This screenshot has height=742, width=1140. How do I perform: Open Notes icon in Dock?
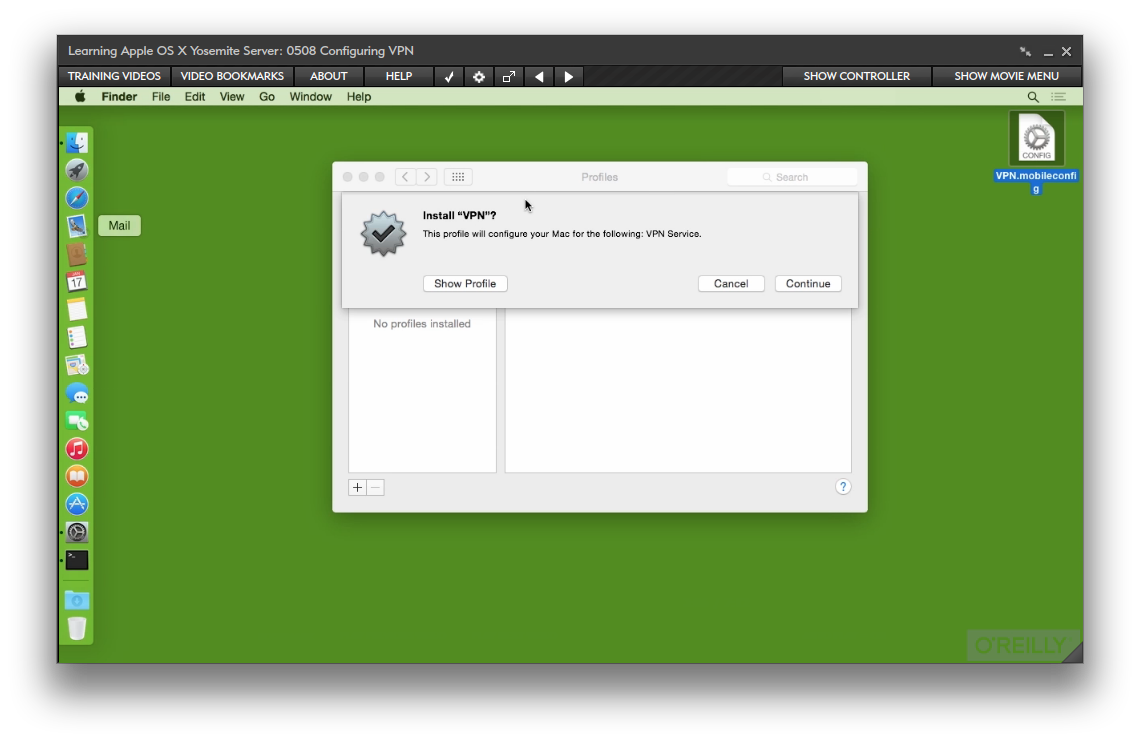(x=77, y=310)
